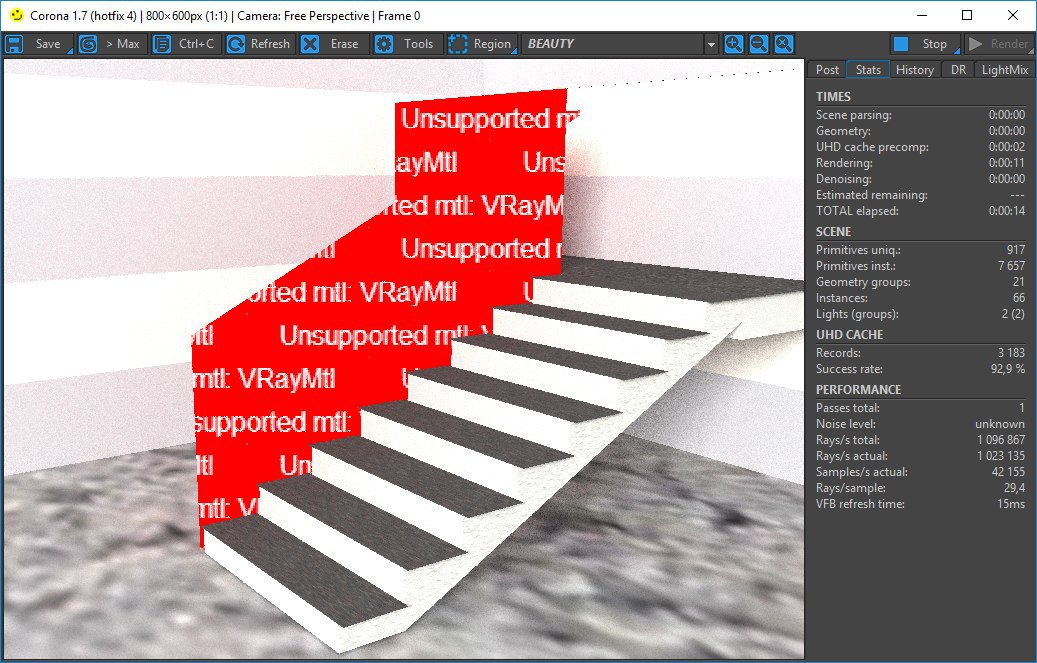Minimize the Corona frame buffer window
The image size is (1037, 663).
(922, 15)
